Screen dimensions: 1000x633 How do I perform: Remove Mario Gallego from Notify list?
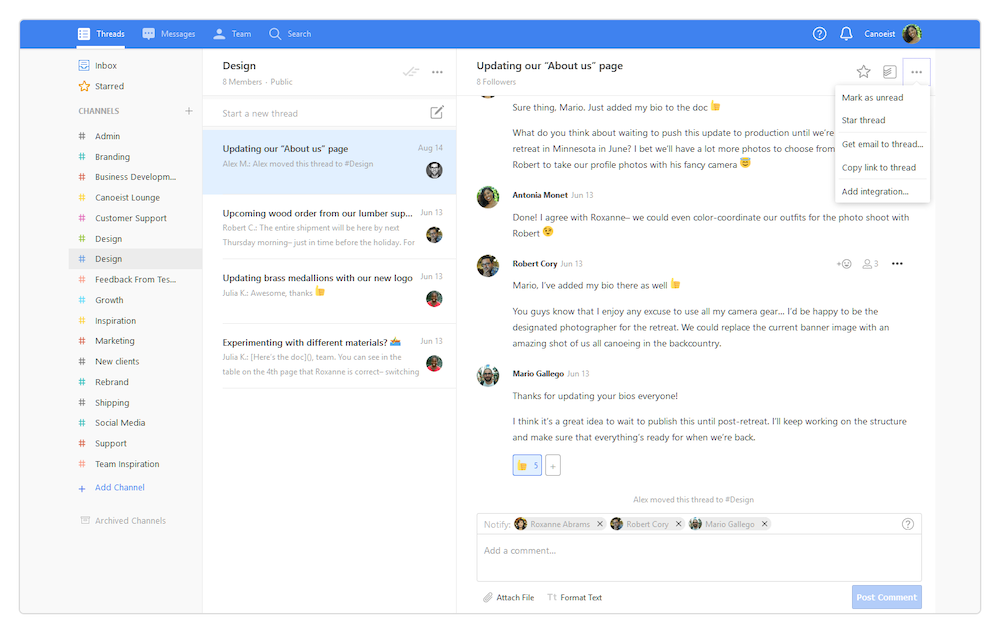pos(764,524)
